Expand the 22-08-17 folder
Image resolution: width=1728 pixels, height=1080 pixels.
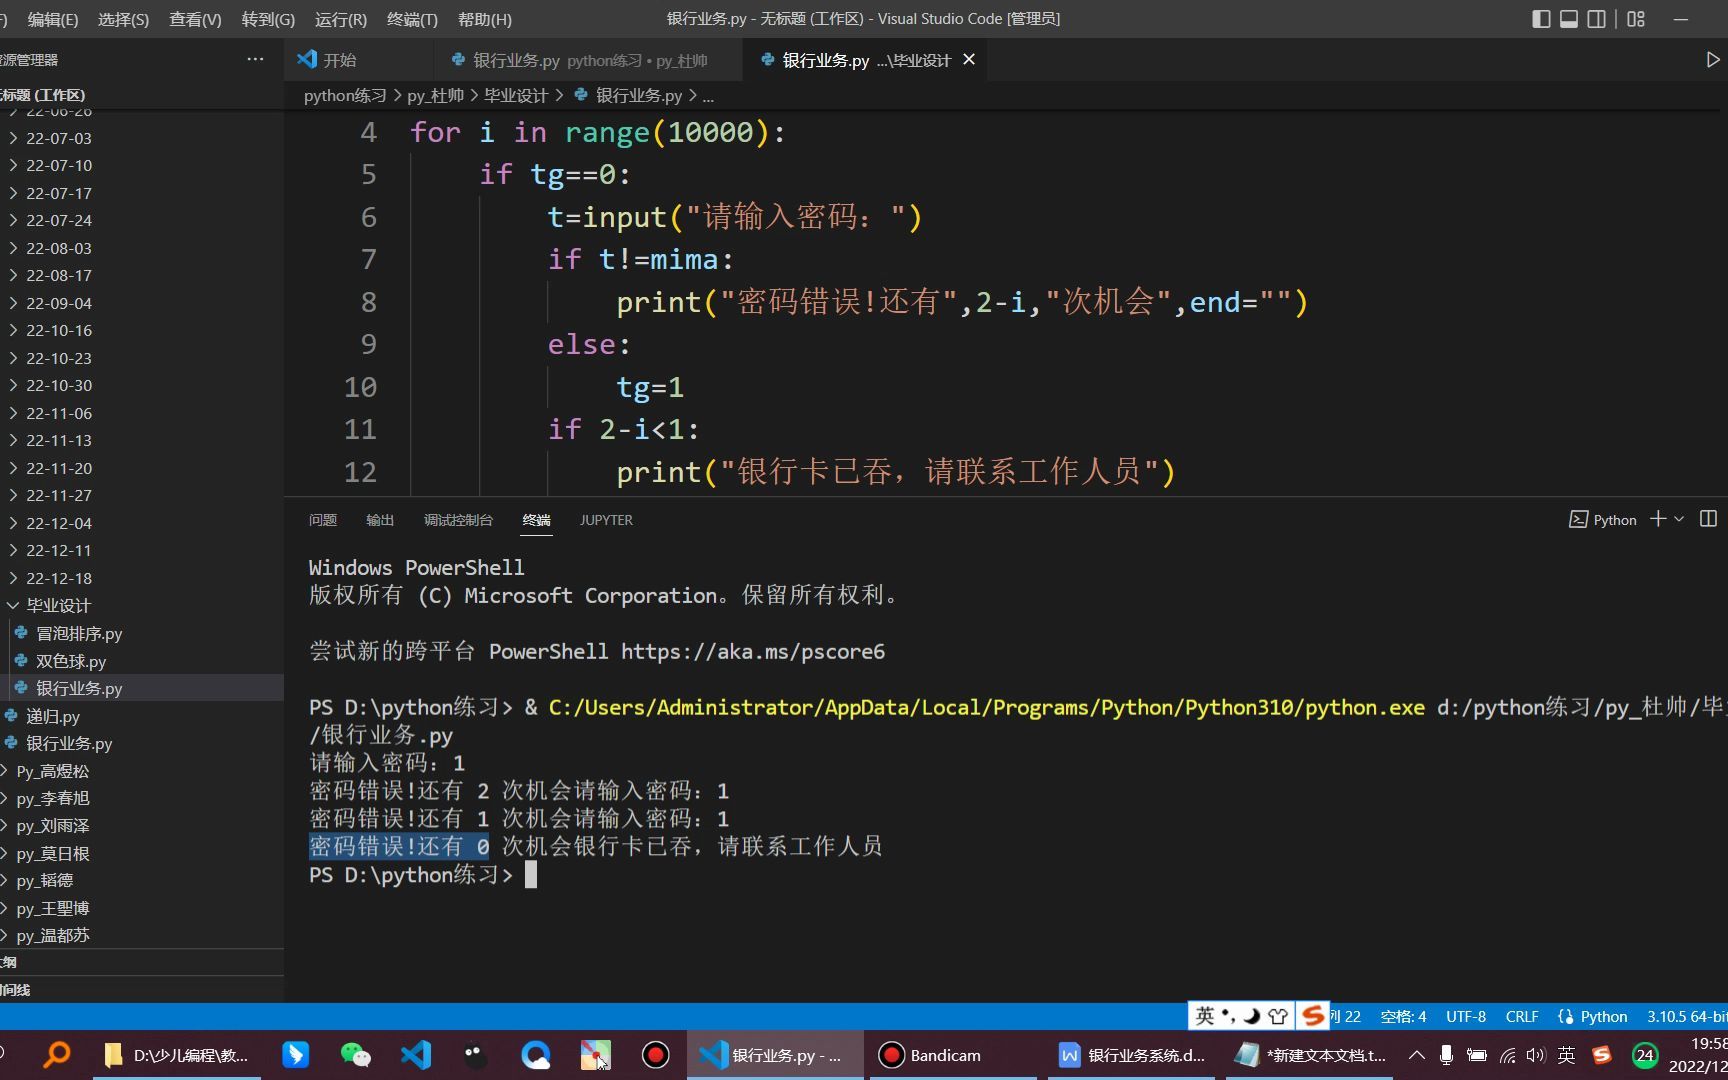tap(142, 275)
